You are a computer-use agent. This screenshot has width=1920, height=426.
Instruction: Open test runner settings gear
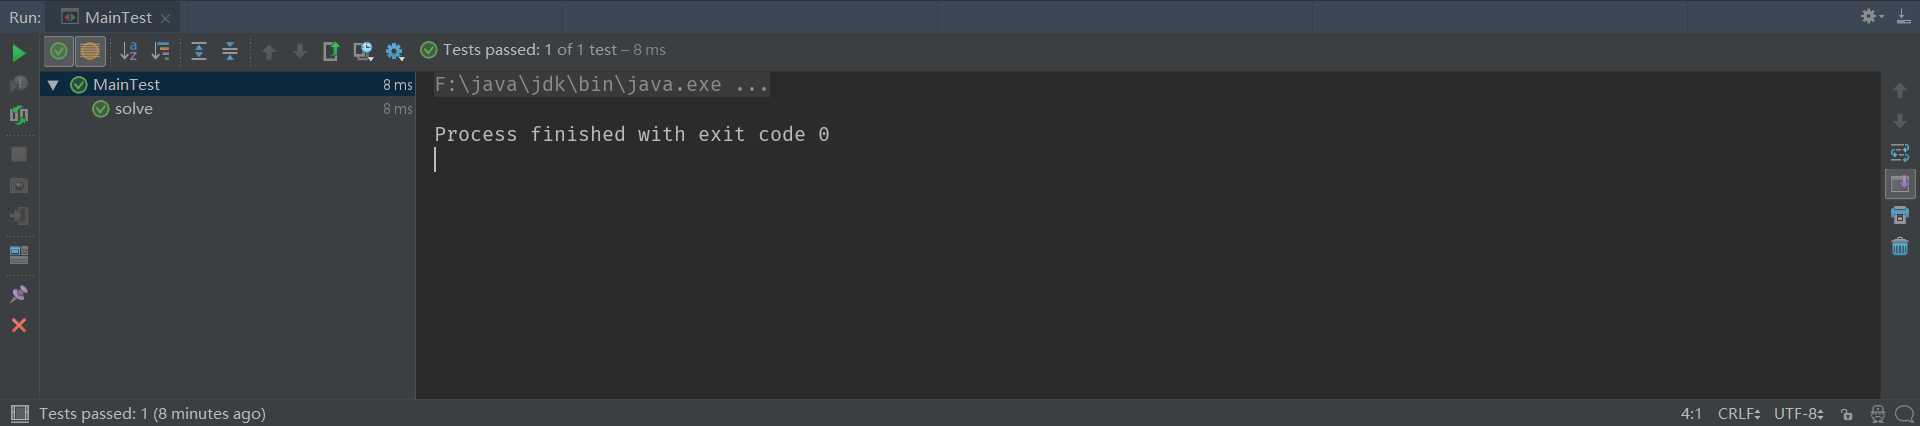(395, 51)
